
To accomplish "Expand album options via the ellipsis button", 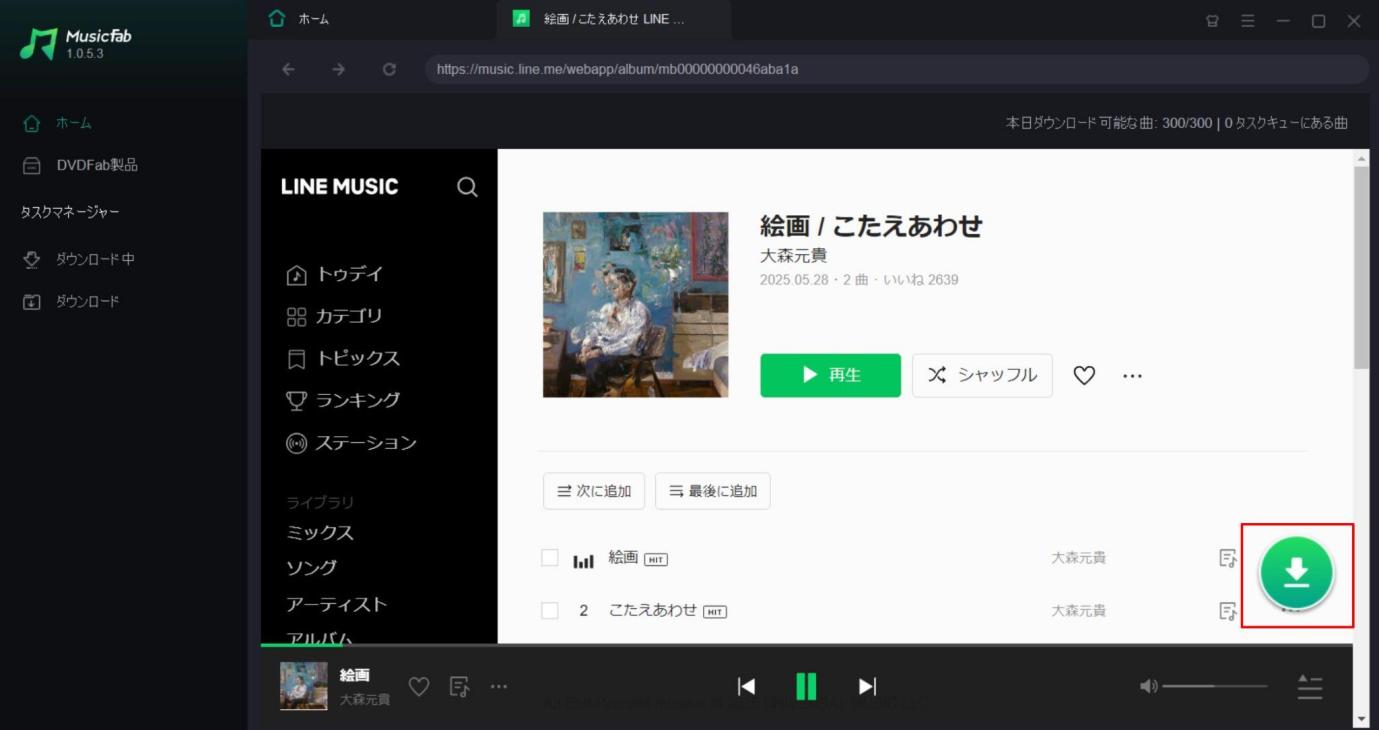I will pyautogui.click(x=1133, y=375).
